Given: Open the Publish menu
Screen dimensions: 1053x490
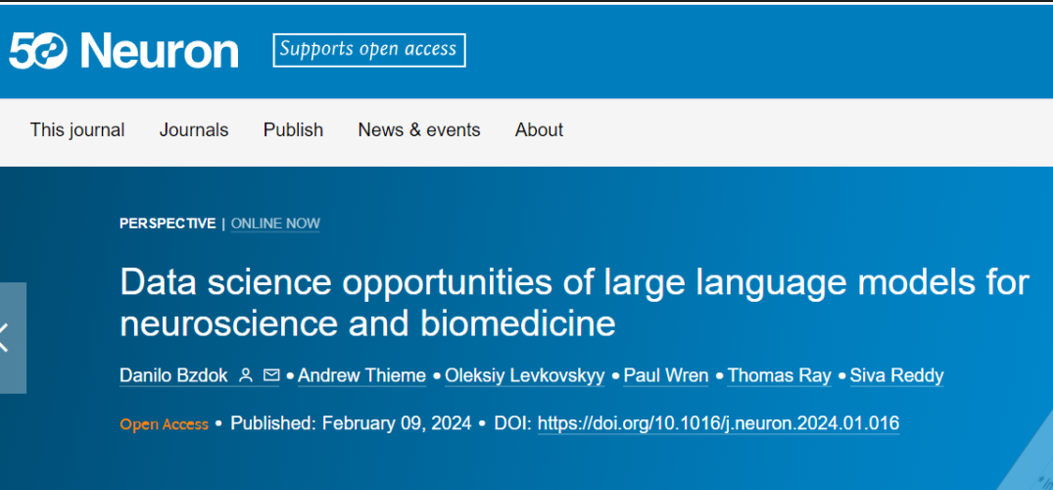Looking at the screenshot, I should [x=293, y=130].
